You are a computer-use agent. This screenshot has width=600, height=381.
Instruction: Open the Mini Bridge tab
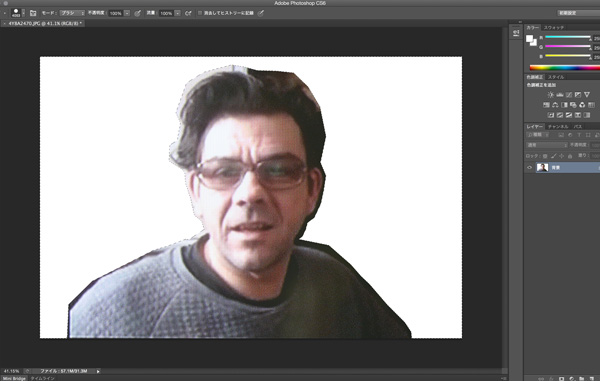point(14,378)
